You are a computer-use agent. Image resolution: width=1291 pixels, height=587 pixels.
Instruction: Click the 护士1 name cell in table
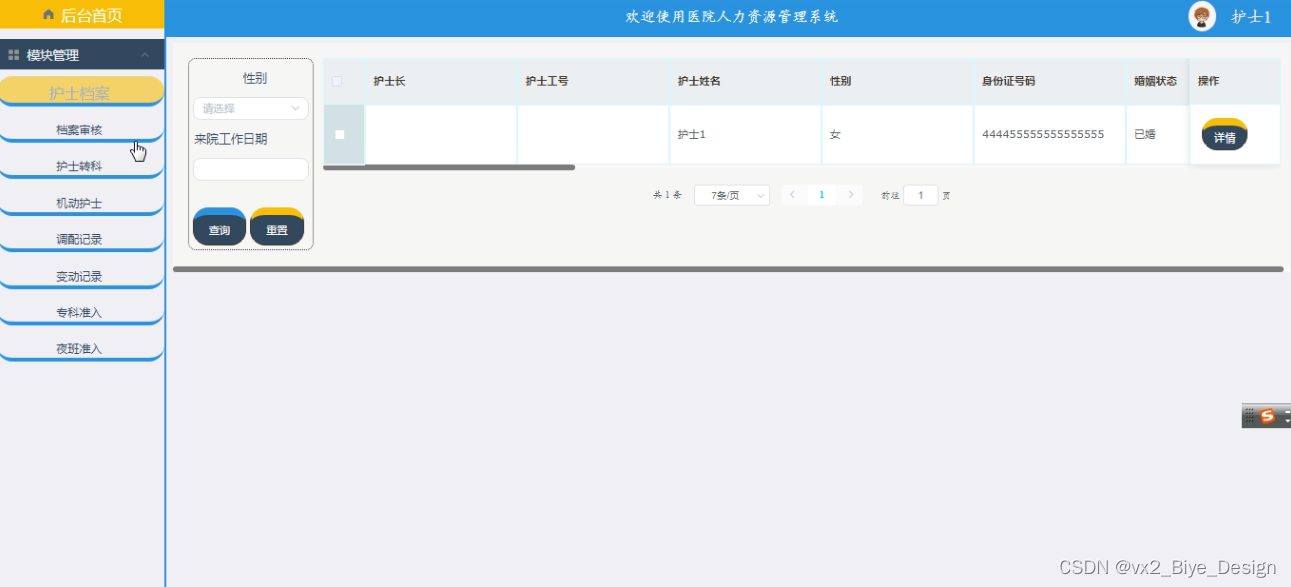(745, 134)
